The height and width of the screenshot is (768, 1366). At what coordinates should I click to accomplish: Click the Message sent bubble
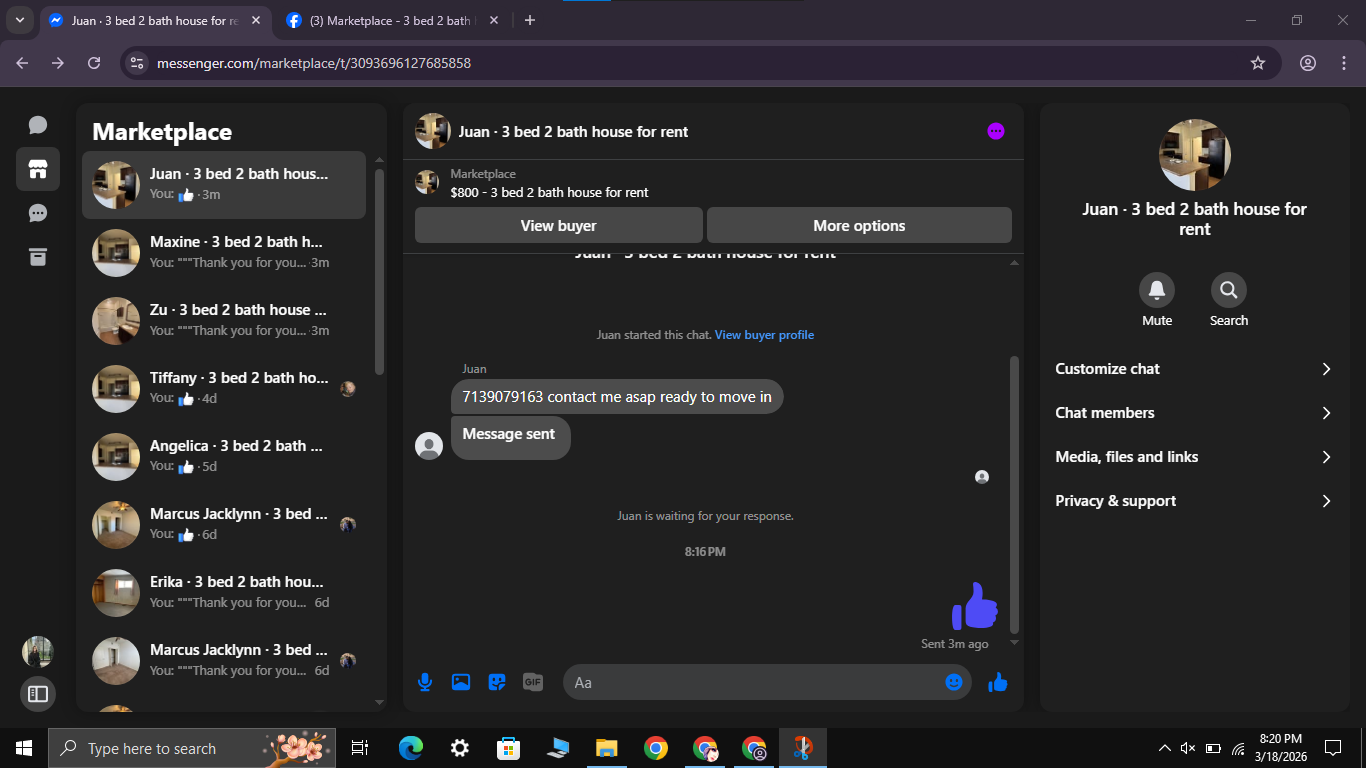[510, 438]
